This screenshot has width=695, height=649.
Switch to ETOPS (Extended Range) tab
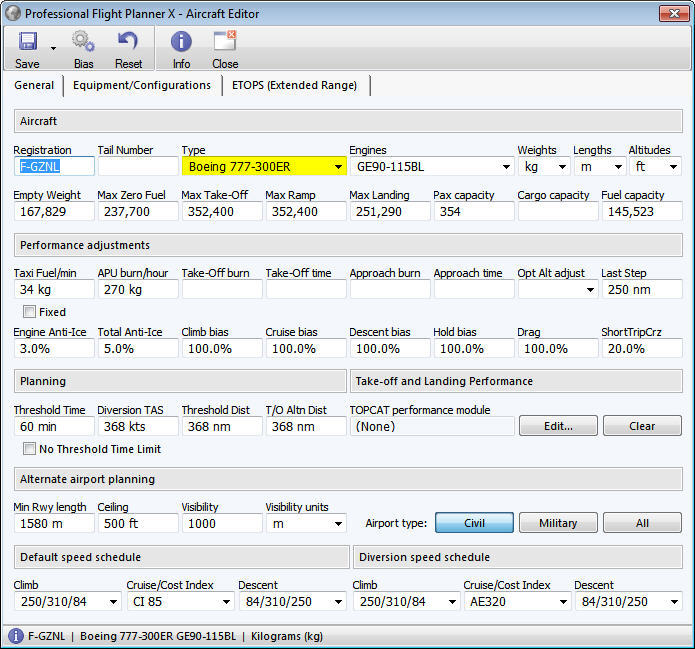pyautogui.click(x=294, y=85)
